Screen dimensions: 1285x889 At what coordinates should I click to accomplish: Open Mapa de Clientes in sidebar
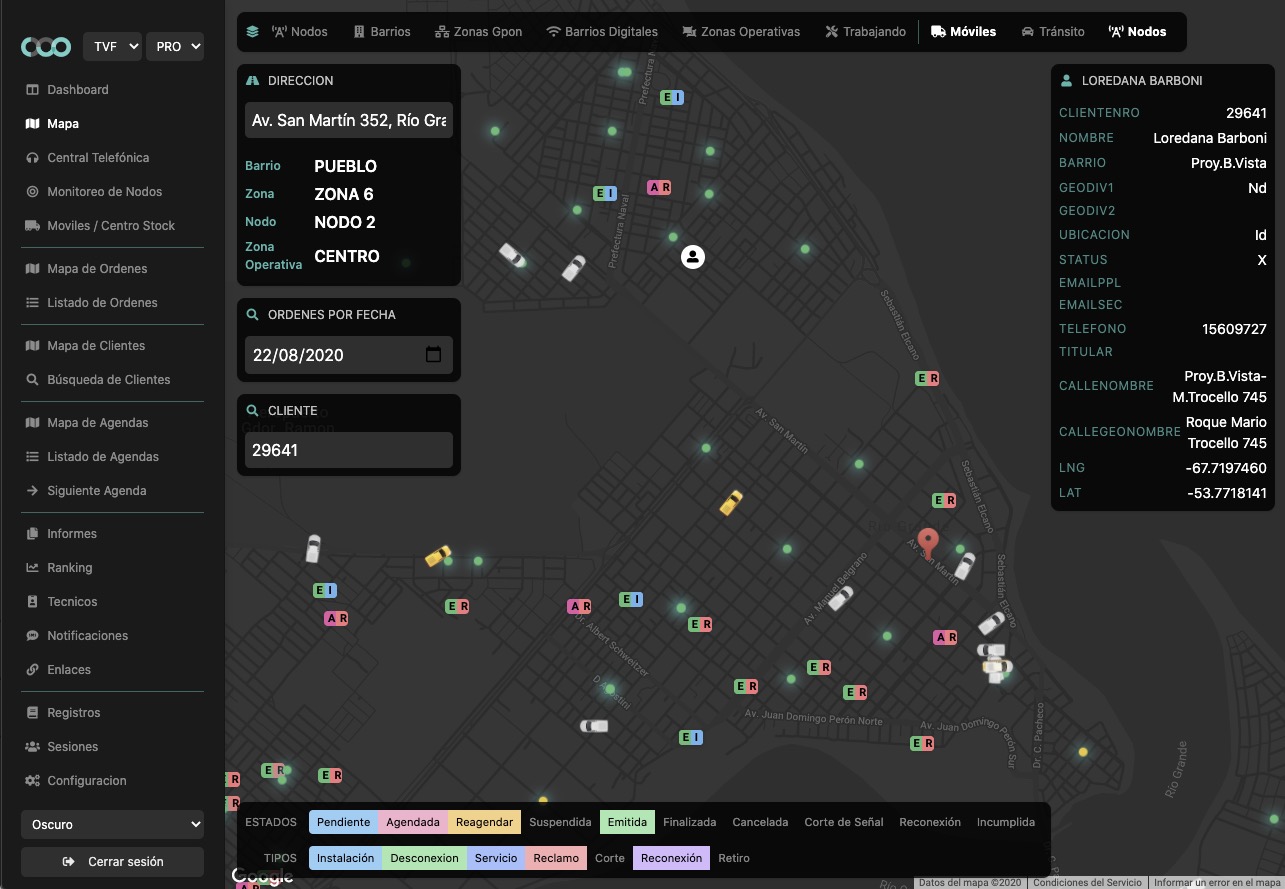point(96,346)
